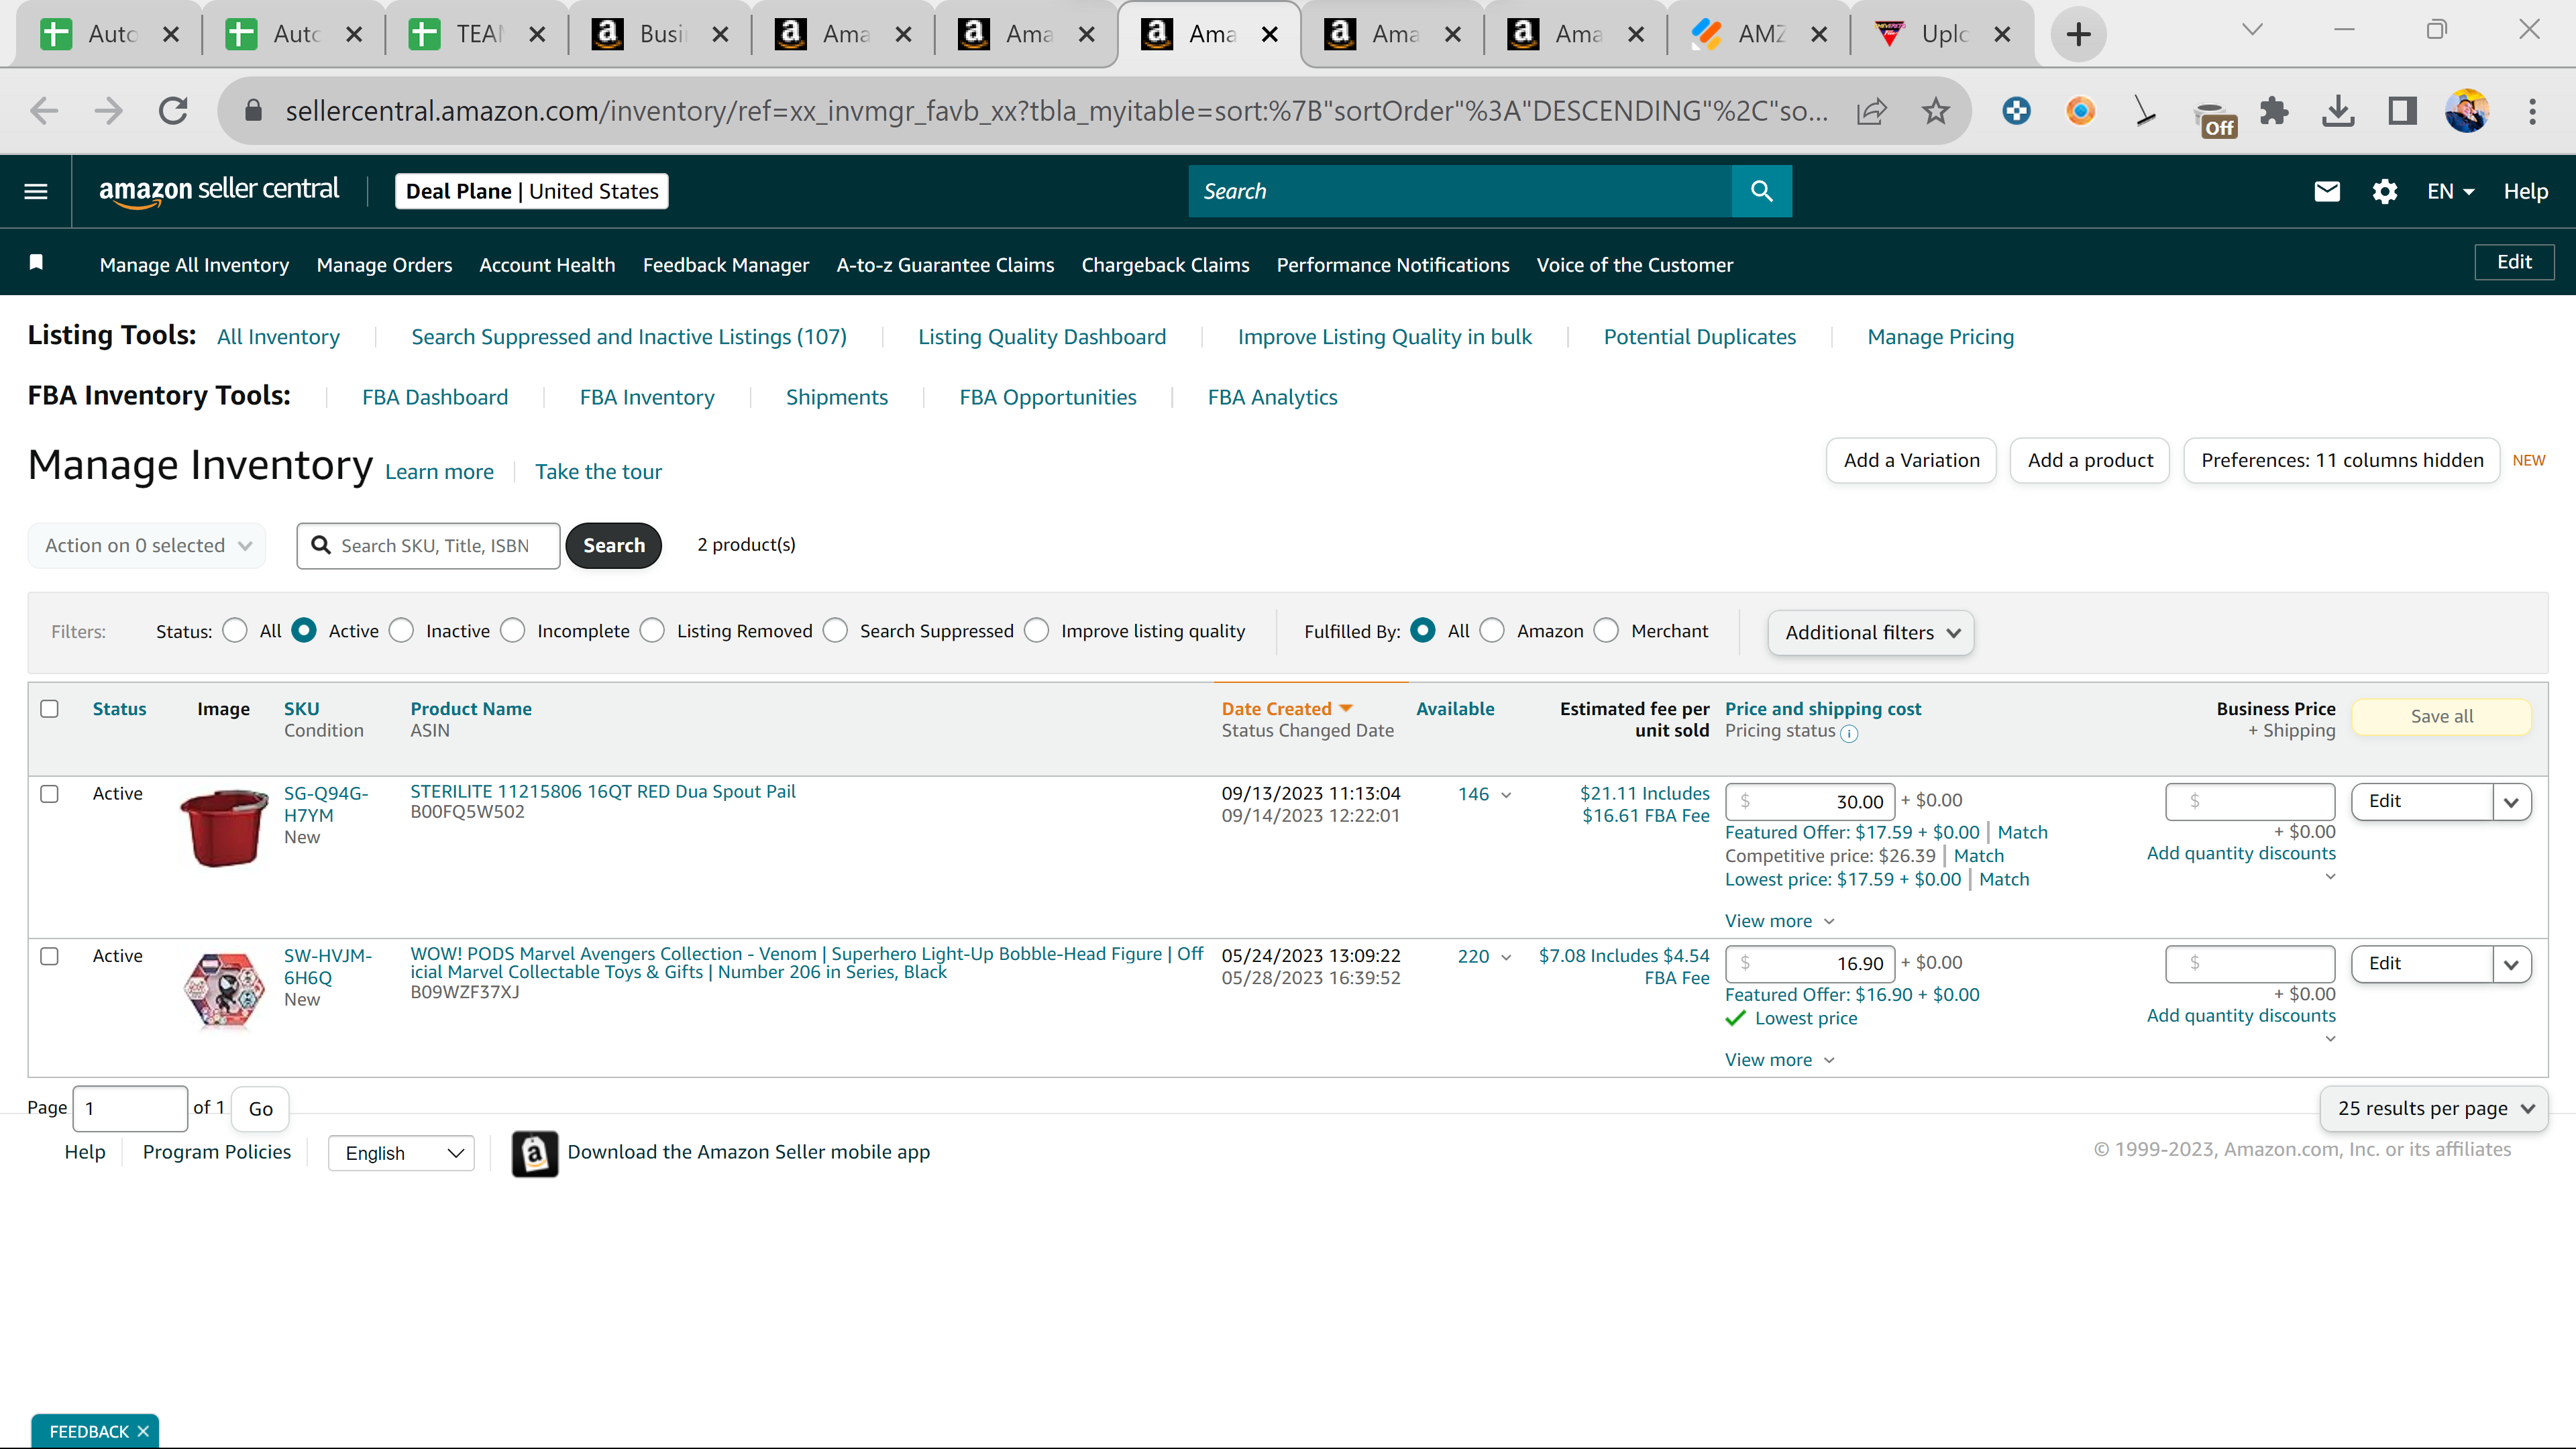Go to FBA Dashboard tool
This screenshot has height=1449, width=2576.
pos(435,397)
